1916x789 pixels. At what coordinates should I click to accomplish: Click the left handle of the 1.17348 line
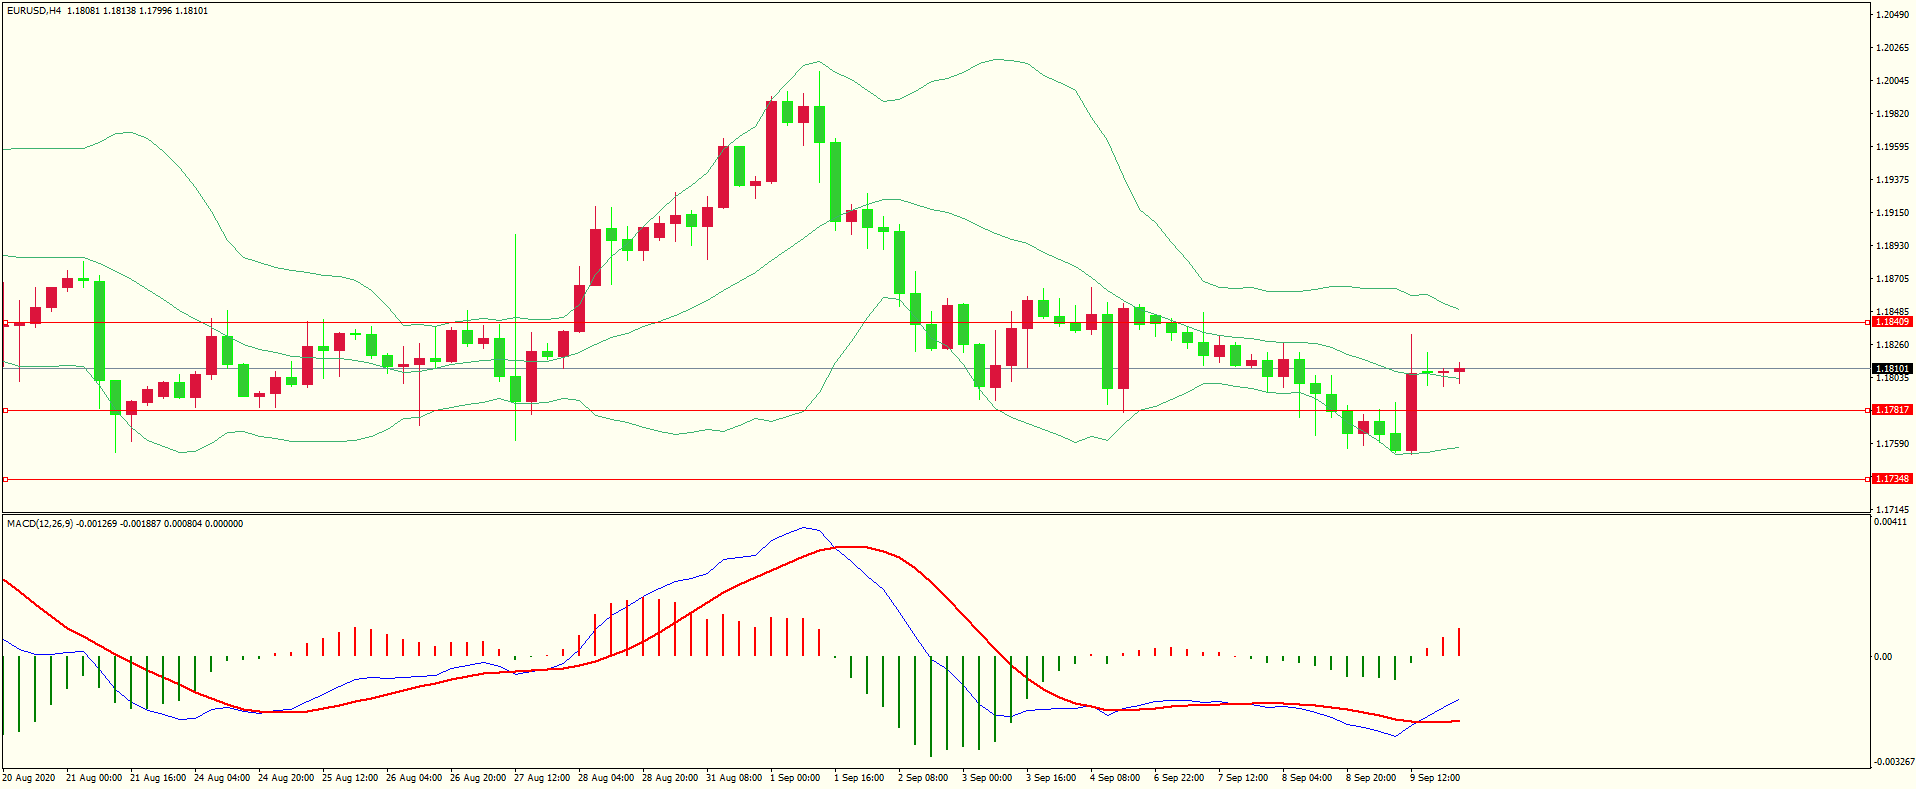tap(5, 480)
